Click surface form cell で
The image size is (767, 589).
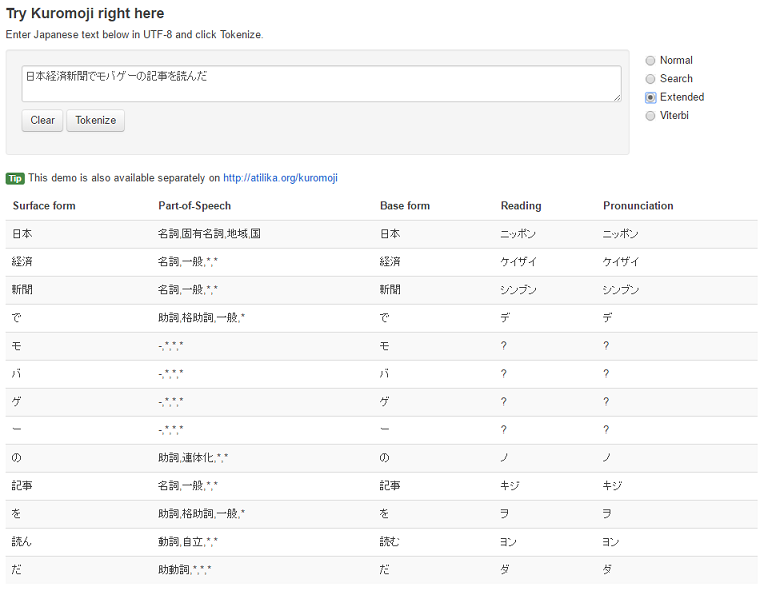[x=17, y=318]
